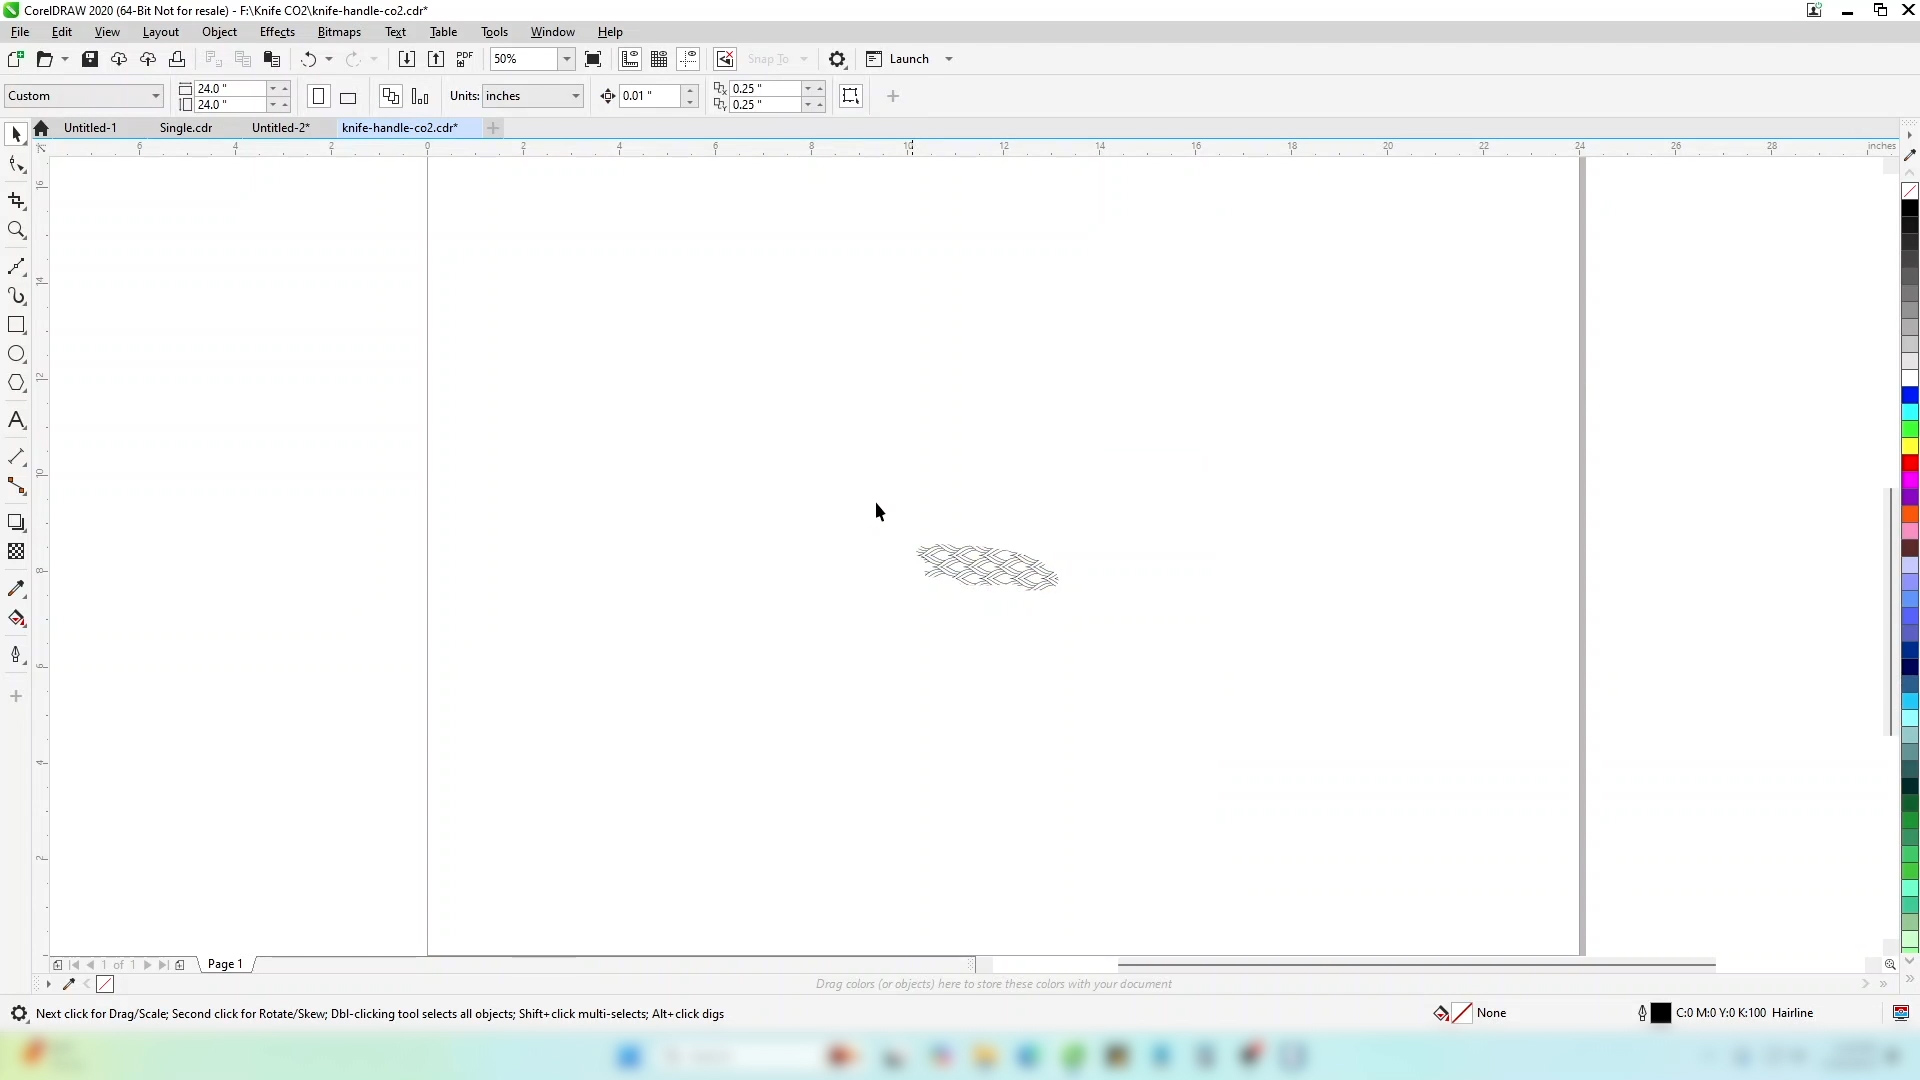The height and width of the screenshot is (1080, 1920).
Task: Select the Rectangle tool
Action: click(x=17, y=326)
